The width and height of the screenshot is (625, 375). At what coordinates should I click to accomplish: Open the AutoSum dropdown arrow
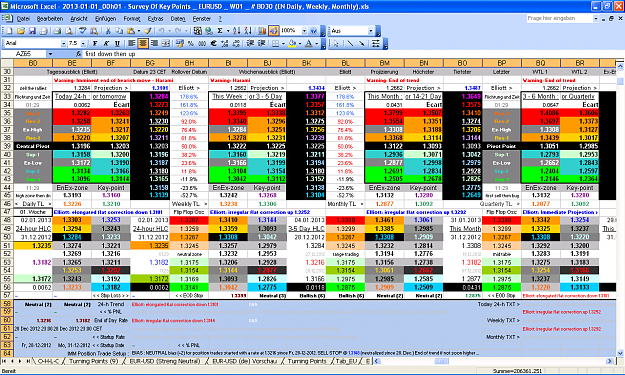coord(227,31)
